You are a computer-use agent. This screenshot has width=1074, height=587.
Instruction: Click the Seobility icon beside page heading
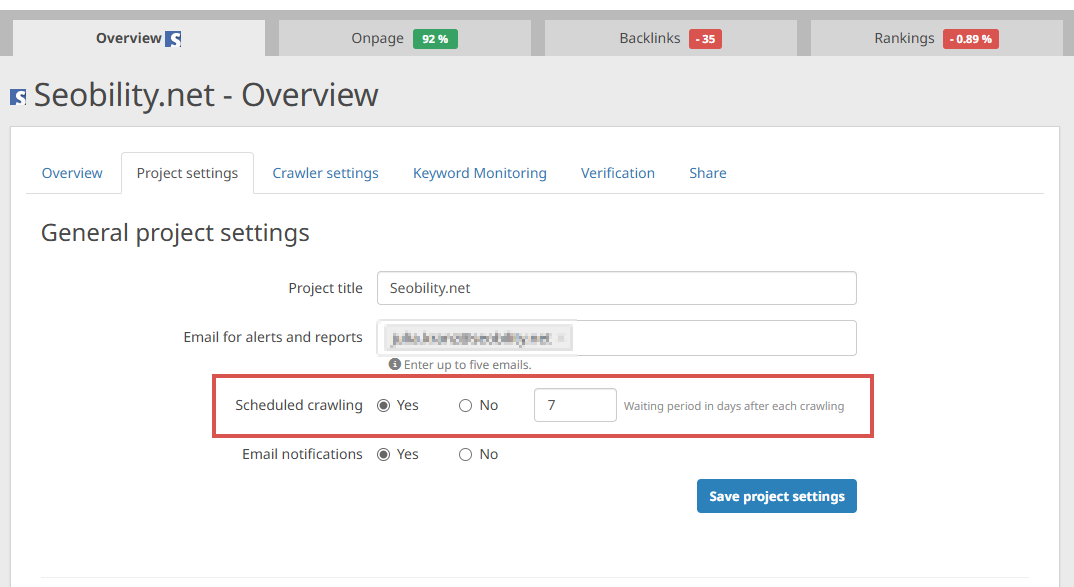click(18, 97)
